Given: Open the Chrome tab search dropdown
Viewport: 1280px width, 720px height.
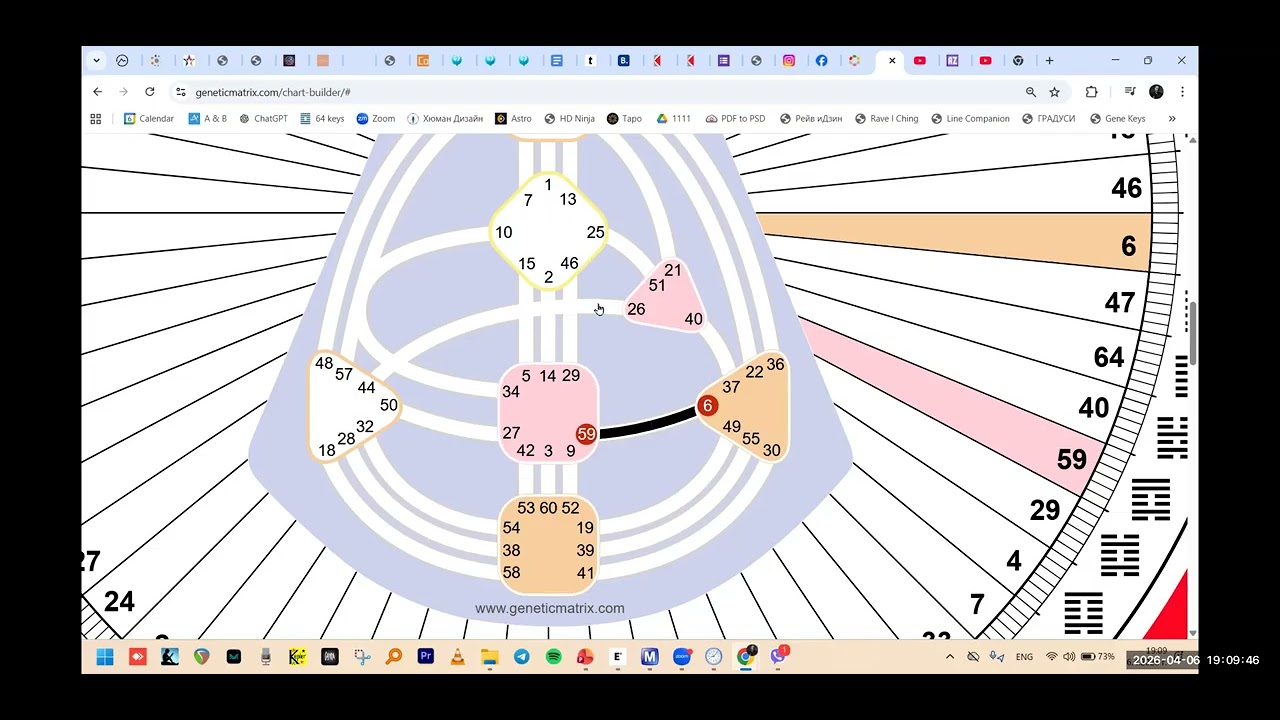Looking at the screenshot, I should (x=96, y=61).
